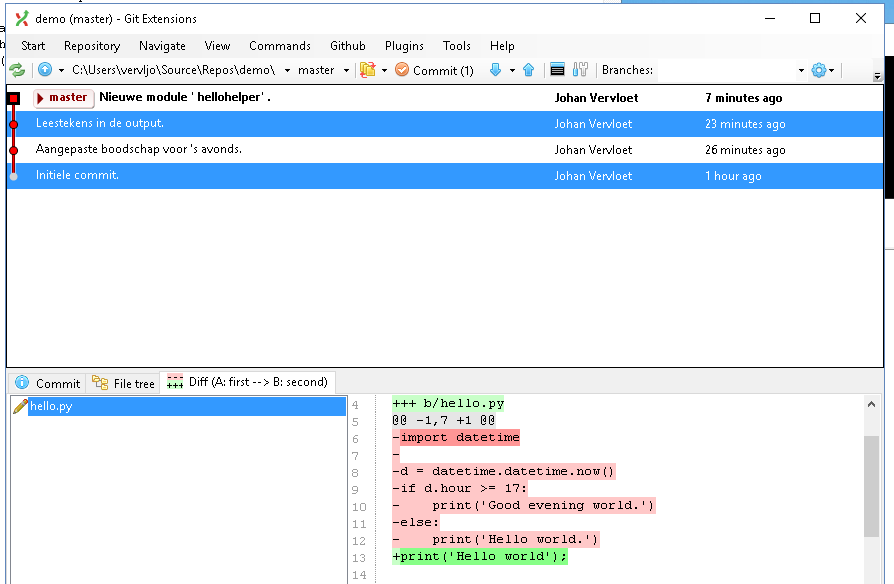This screenshot has width=894, height=584.
Task: Click '1 hour ago' date cell
Action: [733, 176]
